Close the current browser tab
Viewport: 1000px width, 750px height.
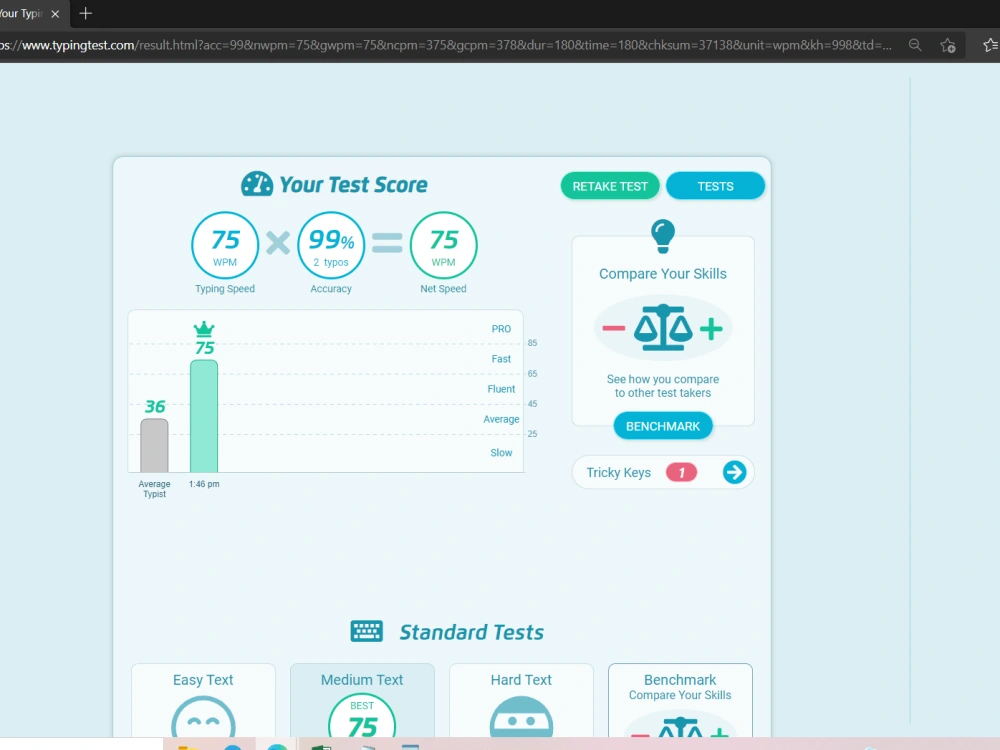click(x=55, y=13)
